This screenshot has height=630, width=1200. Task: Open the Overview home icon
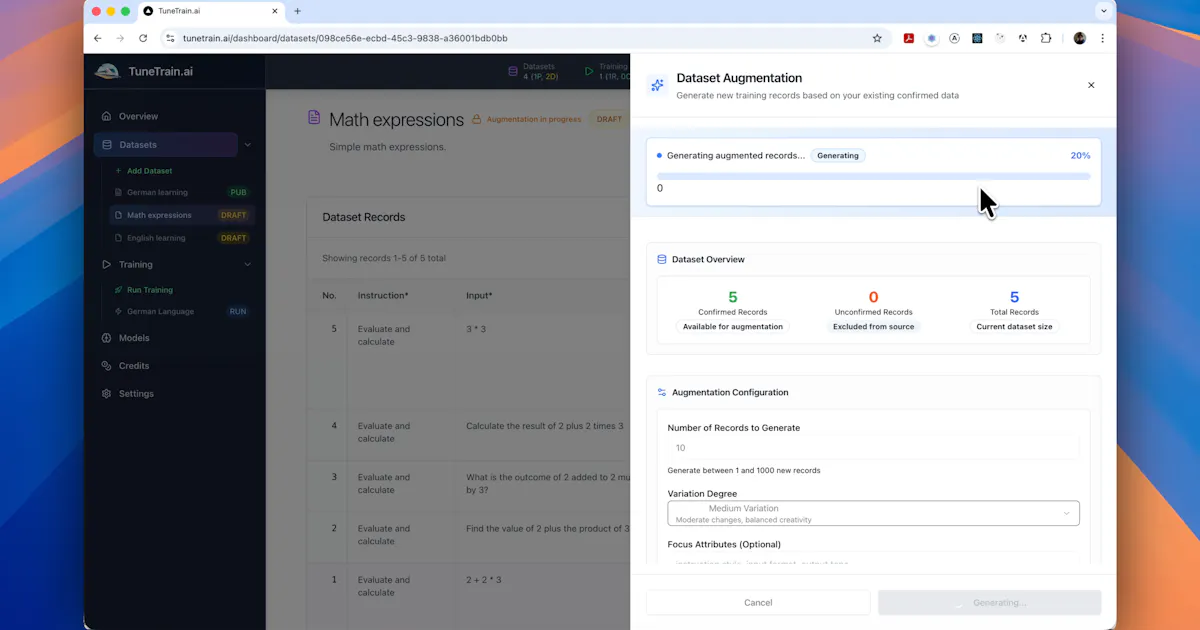tap(107, 116)
